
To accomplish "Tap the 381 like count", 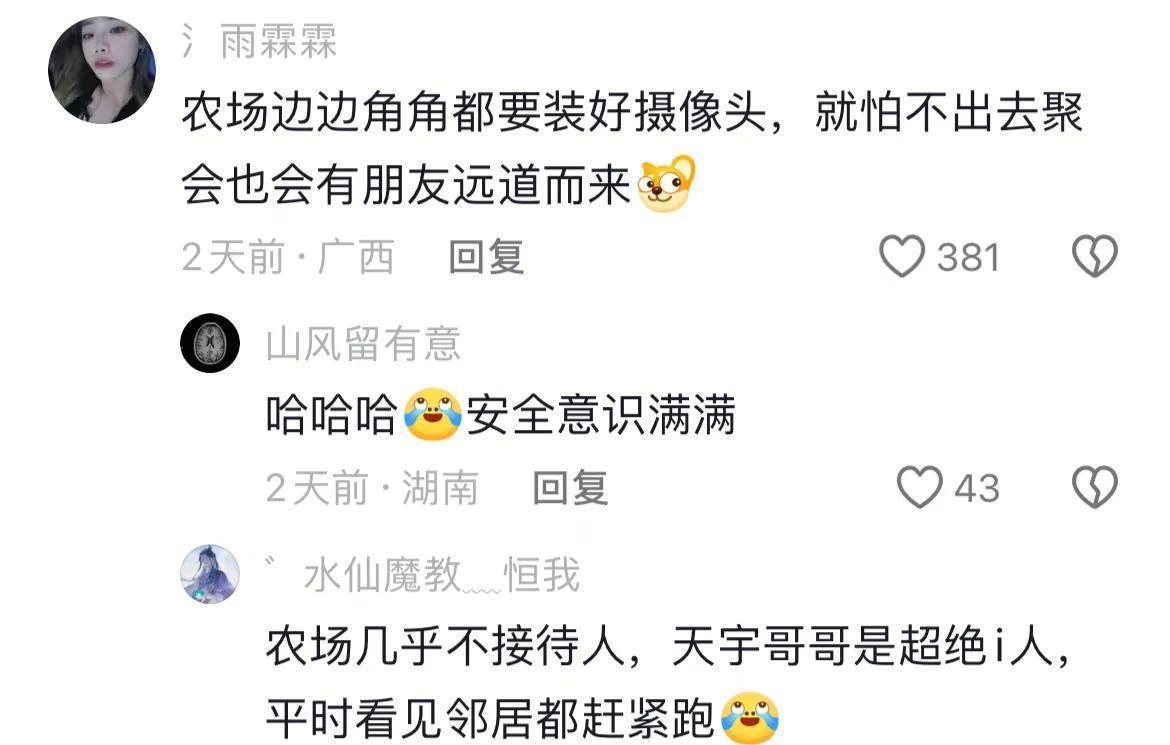I will pyautogui.click(x=968, y=258).
